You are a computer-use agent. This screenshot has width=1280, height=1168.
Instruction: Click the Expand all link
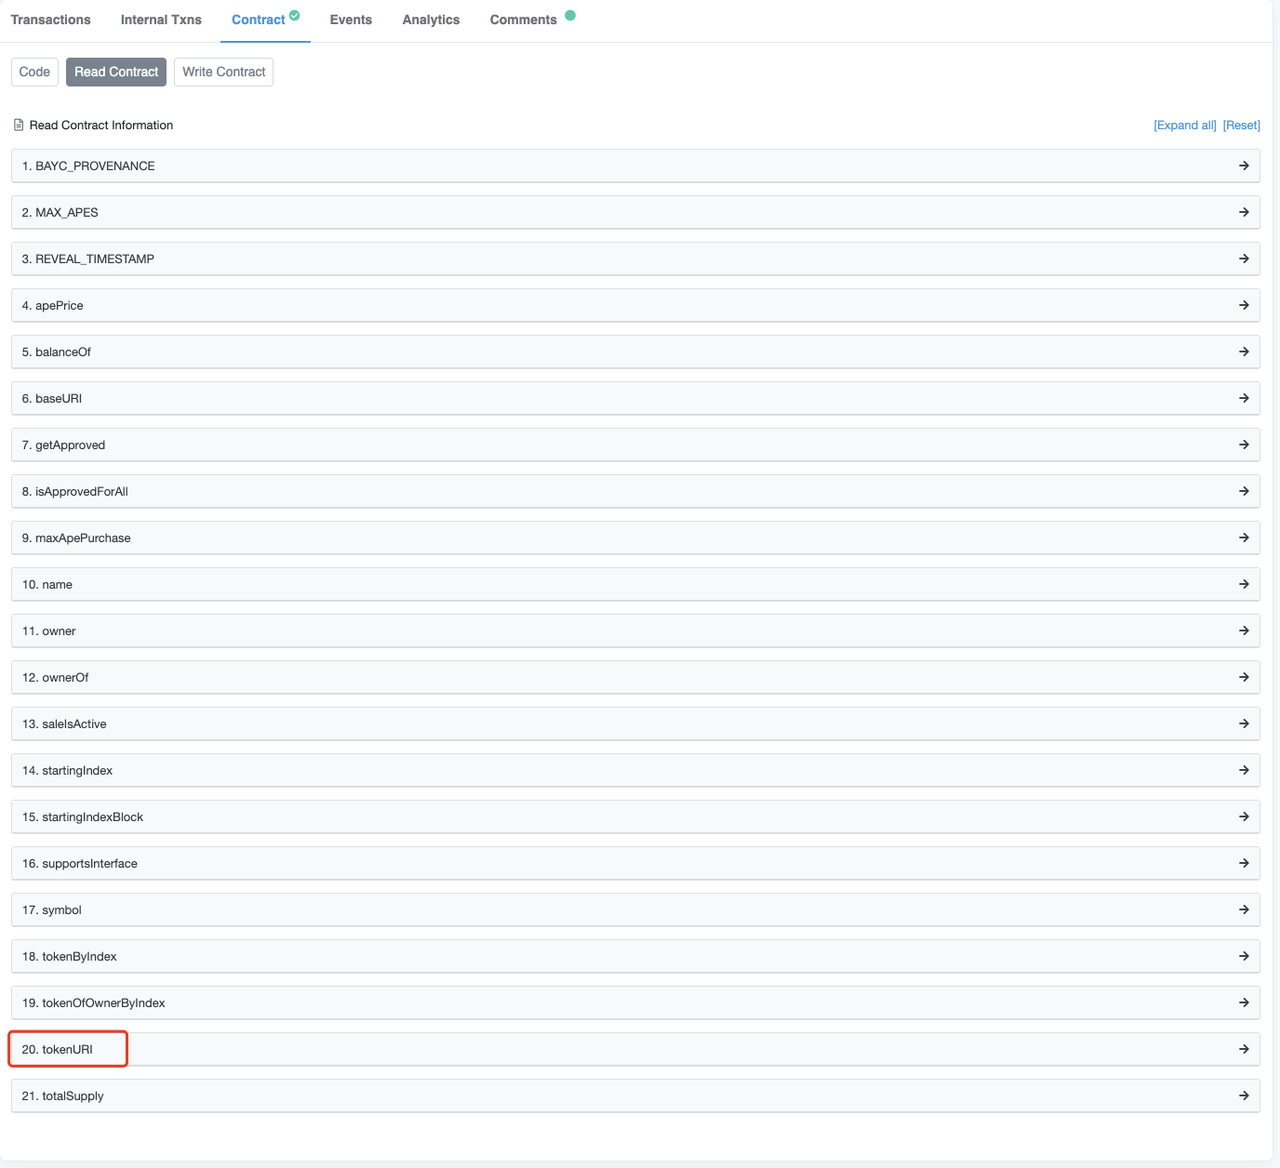click(1185, 125)
